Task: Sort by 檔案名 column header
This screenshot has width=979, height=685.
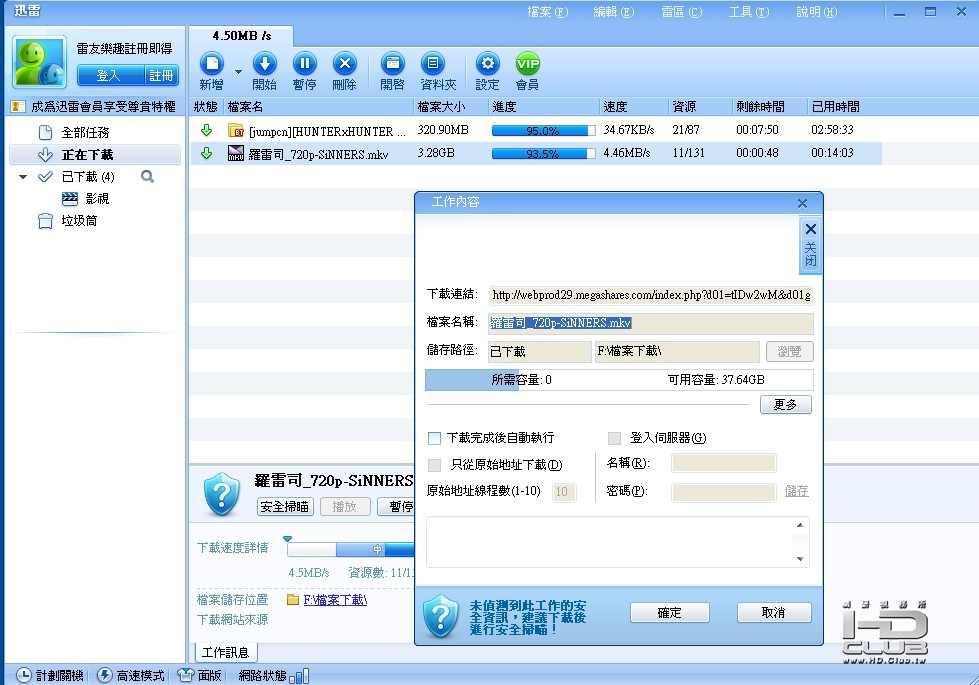Action: [318, 107]
